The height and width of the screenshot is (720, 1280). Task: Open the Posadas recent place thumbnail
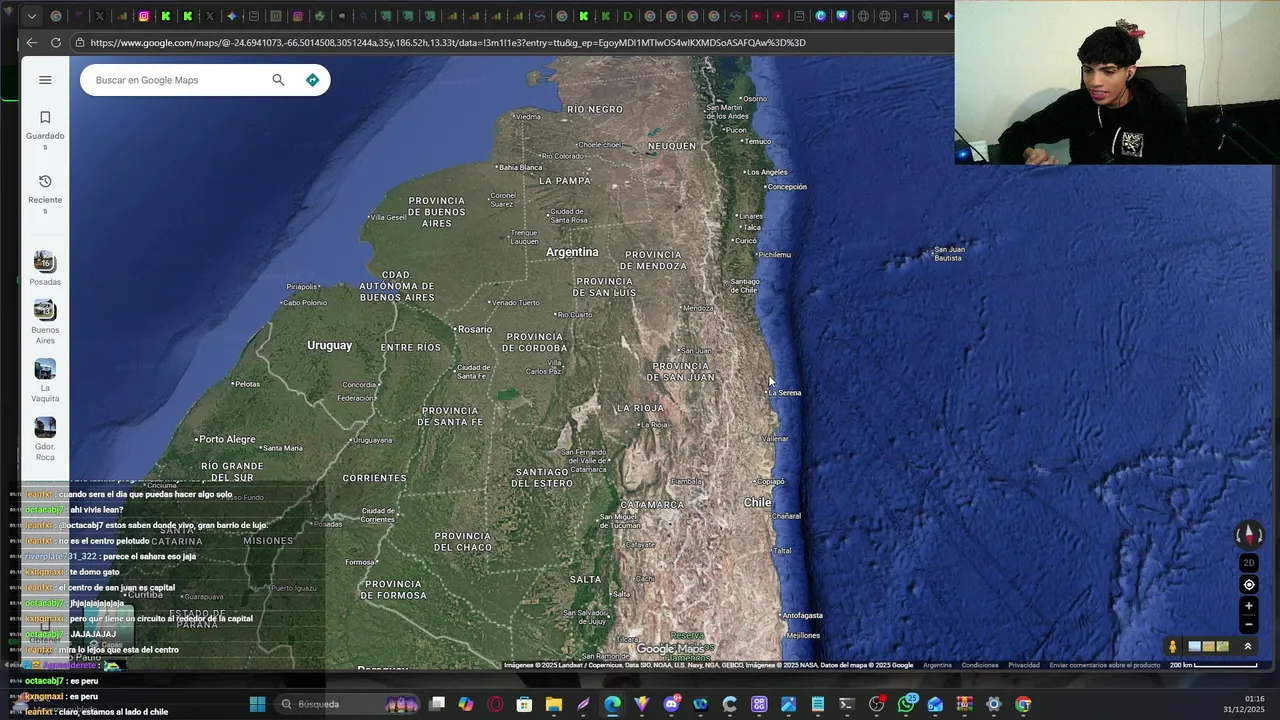coord(45,262)
